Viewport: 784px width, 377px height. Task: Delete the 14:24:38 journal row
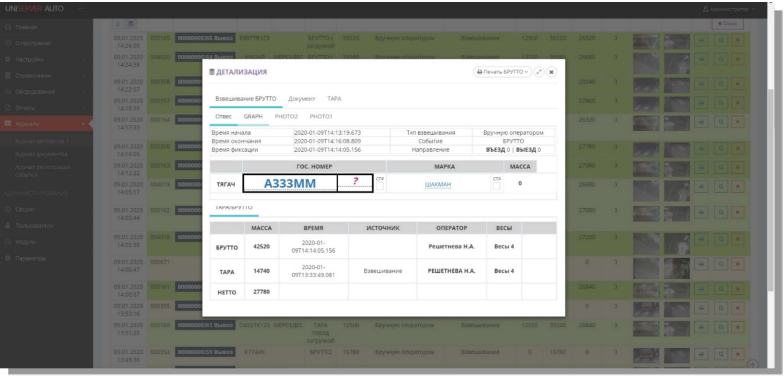pos(738,60)
